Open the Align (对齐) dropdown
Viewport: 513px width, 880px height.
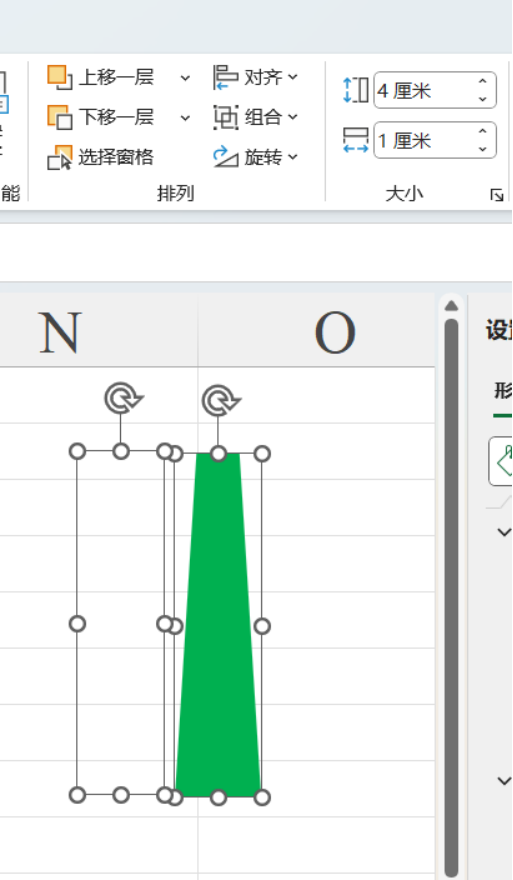[255, 77]
